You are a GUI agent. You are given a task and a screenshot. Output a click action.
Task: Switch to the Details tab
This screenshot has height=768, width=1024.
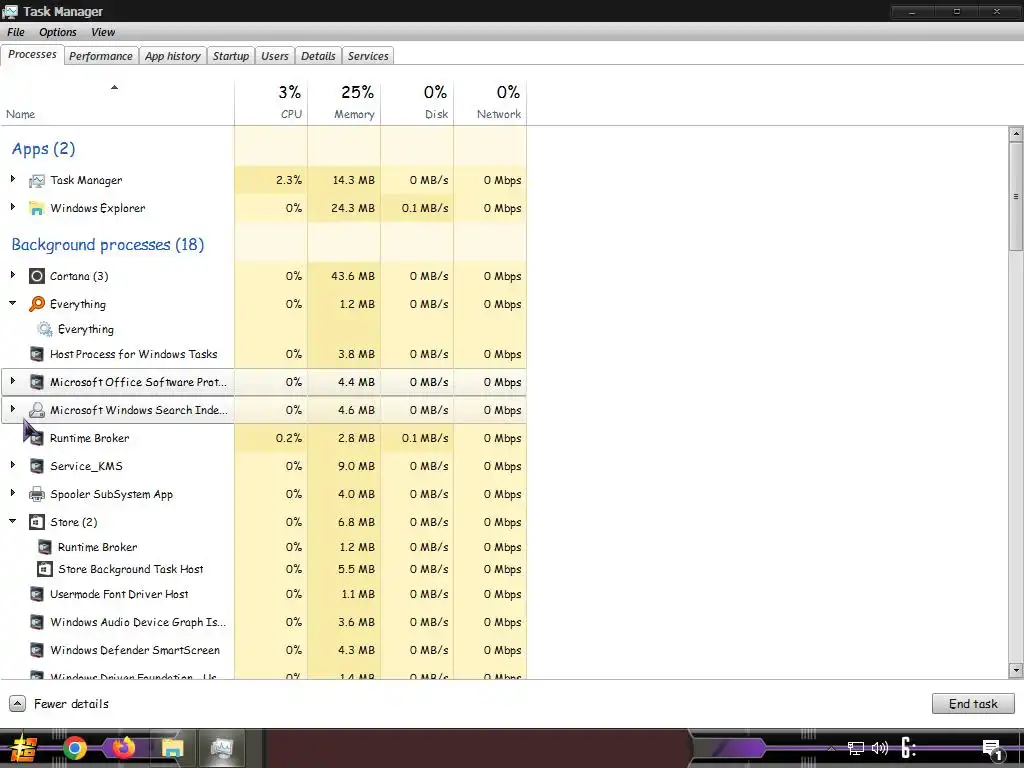[318, 56]
